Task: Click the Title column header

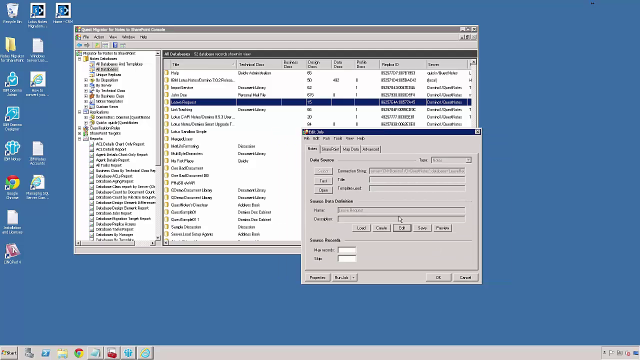Action: (x=203, y=64)
